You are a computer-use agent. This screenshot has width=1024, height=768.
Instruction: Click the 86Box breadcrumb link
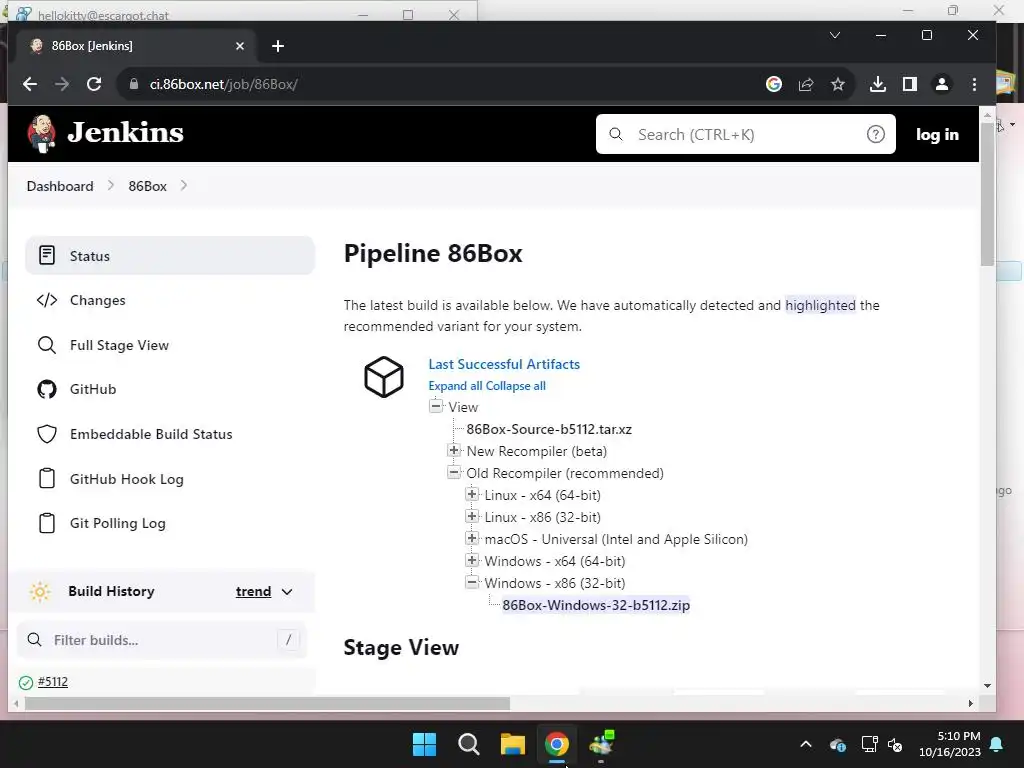[x=148, y=186]
